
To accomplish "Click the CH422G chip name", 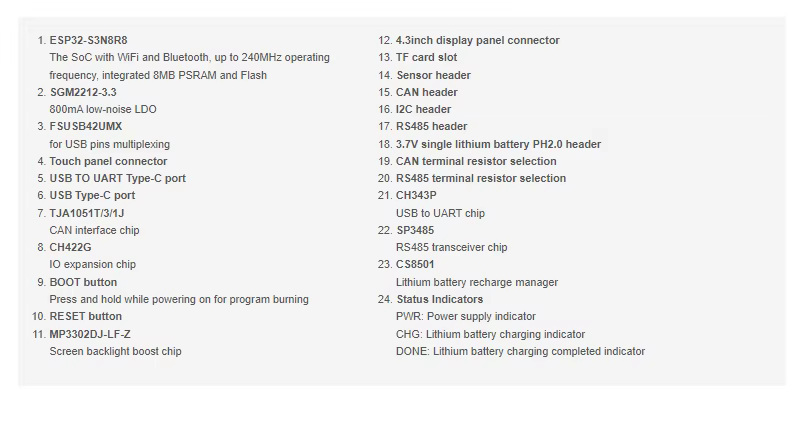I will tap(70, 247).
